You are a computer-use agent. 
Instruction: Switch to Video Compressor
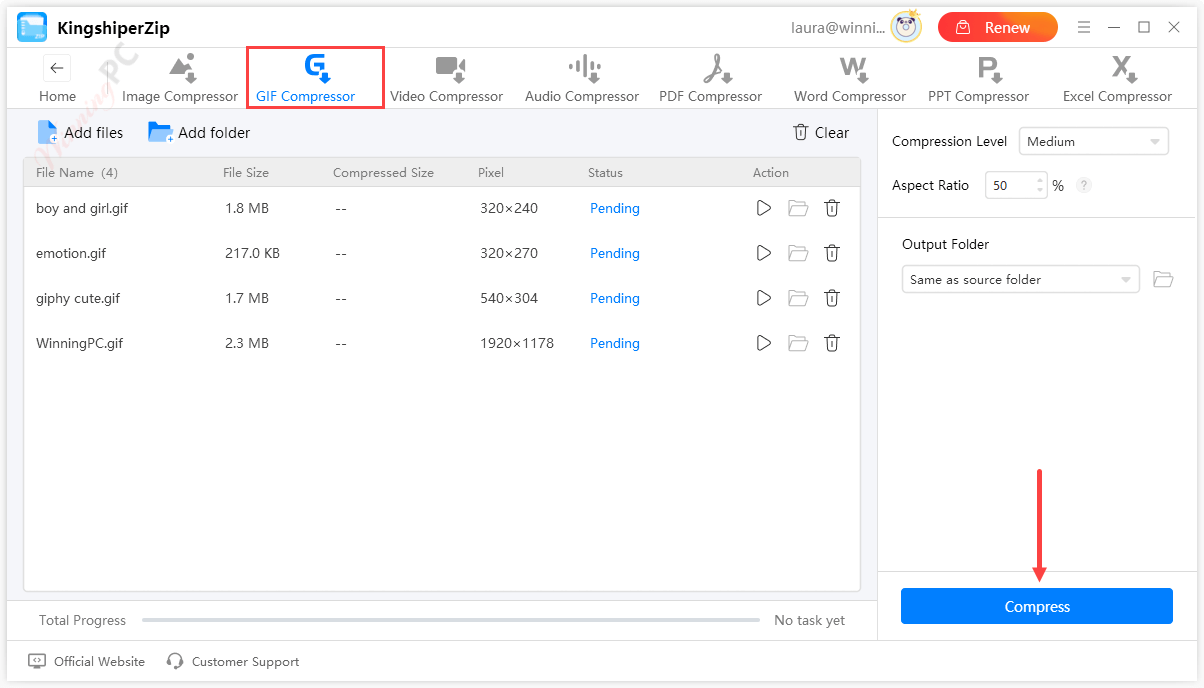(x=446, y=78)
